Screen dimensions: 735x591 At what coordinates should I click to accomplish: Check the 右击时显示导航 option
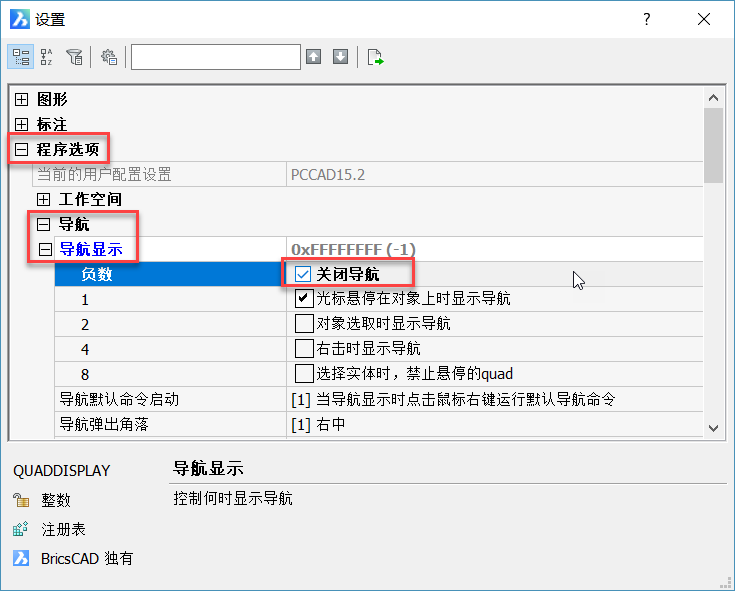pos(305,348)
